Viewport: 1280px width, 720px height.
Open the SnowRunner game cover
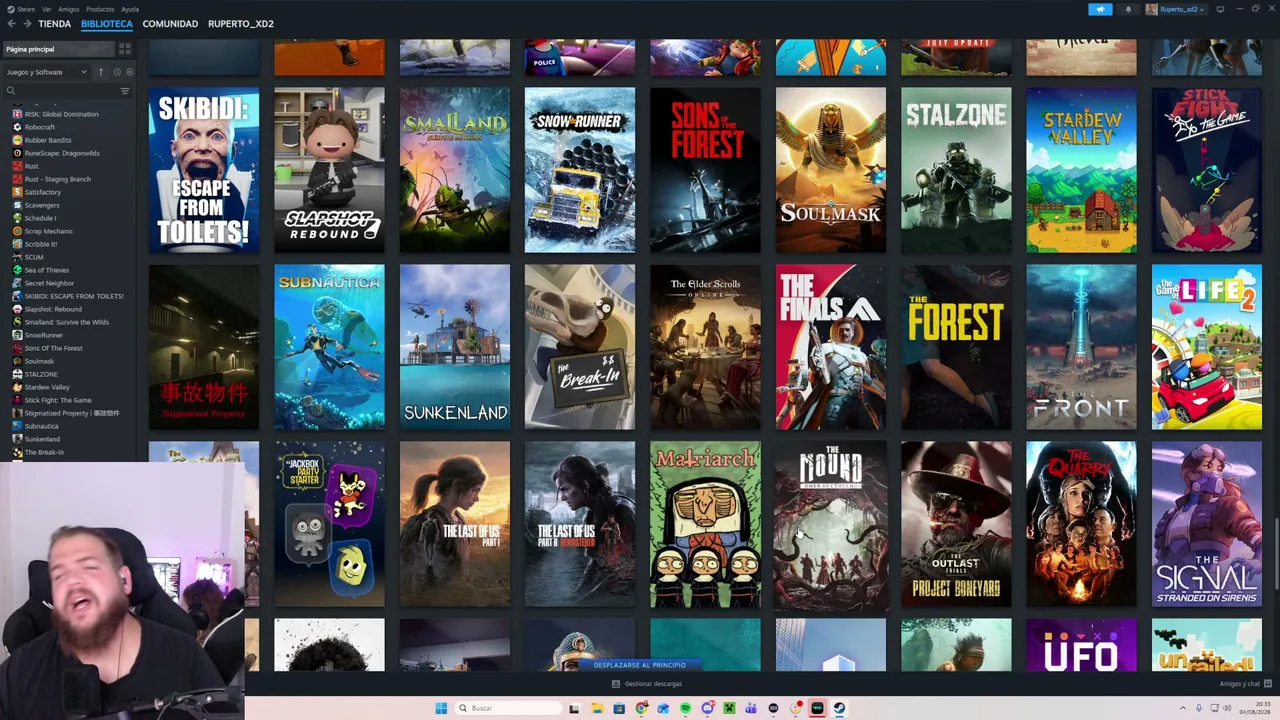(x=580, y=170)
